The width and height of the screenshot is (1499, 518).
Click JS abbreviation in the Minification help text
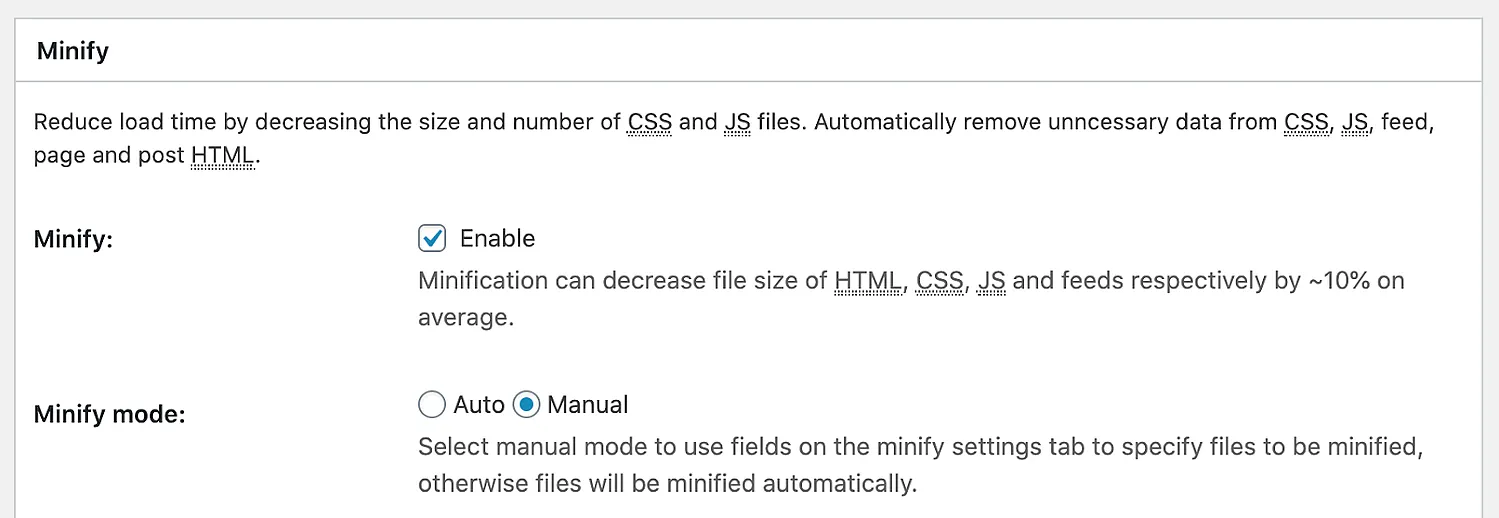(991, 280)
